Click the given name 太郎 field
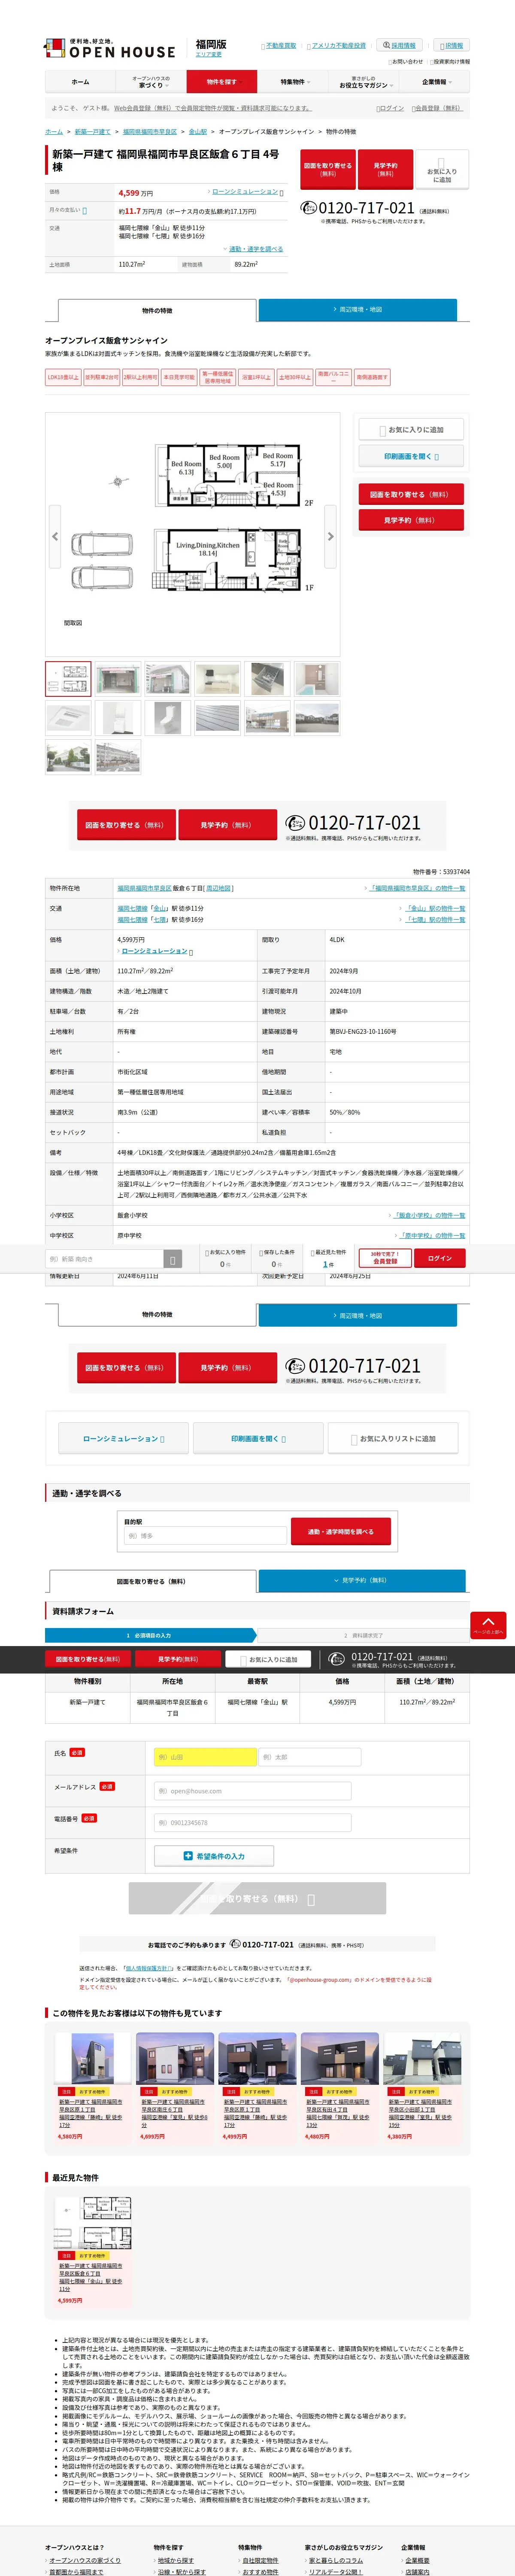 310,1756
